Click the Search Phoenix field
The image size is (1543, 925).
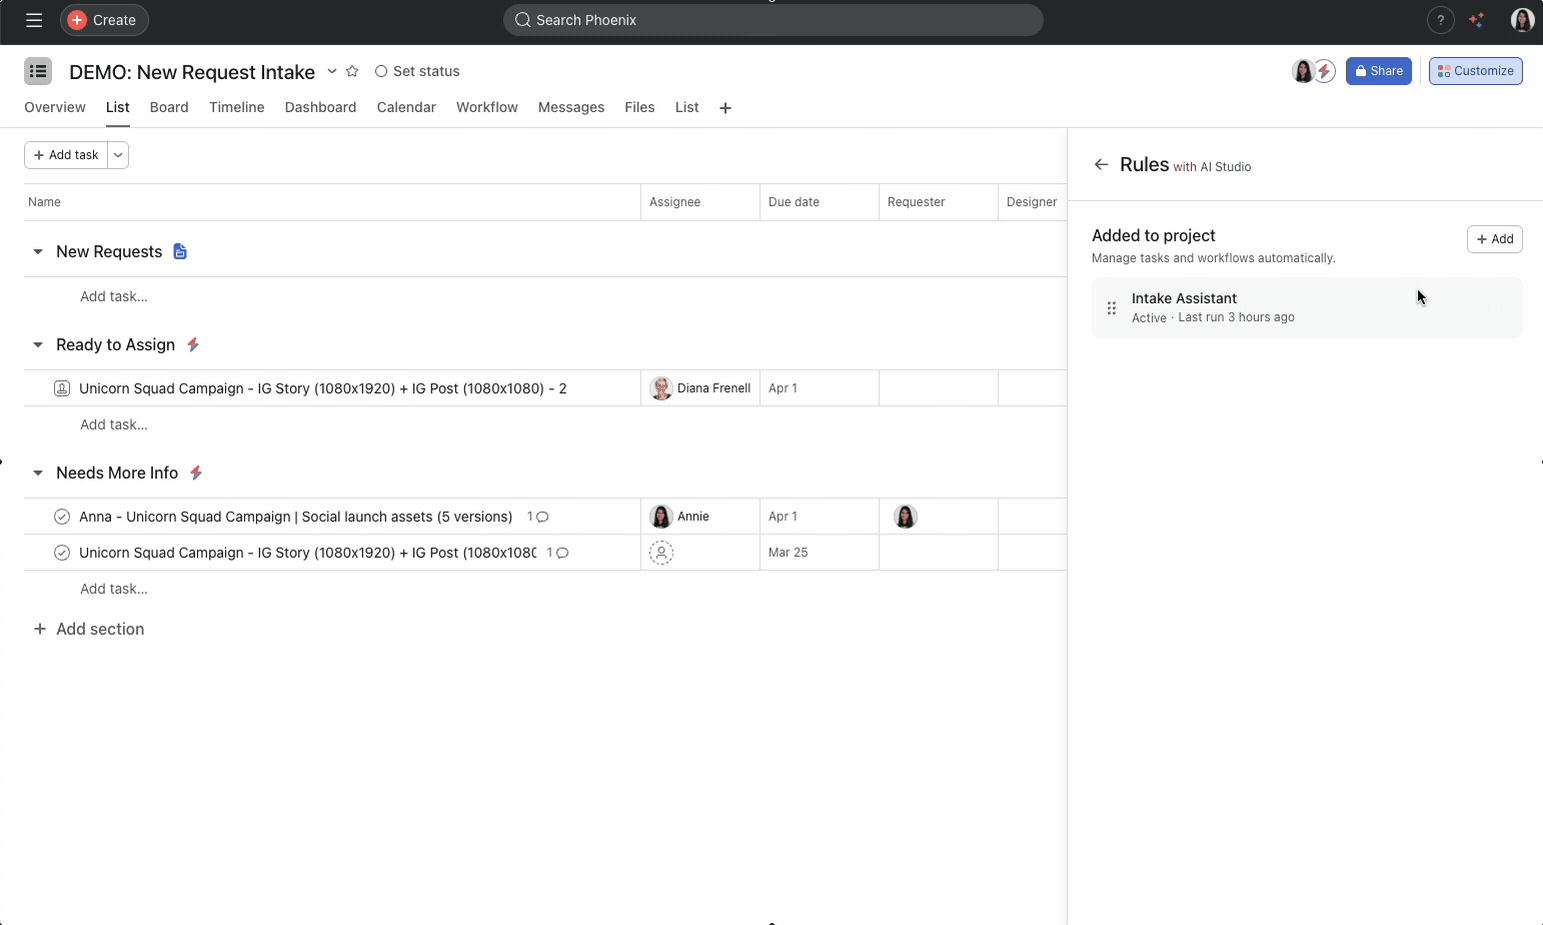tap(773, 20)
